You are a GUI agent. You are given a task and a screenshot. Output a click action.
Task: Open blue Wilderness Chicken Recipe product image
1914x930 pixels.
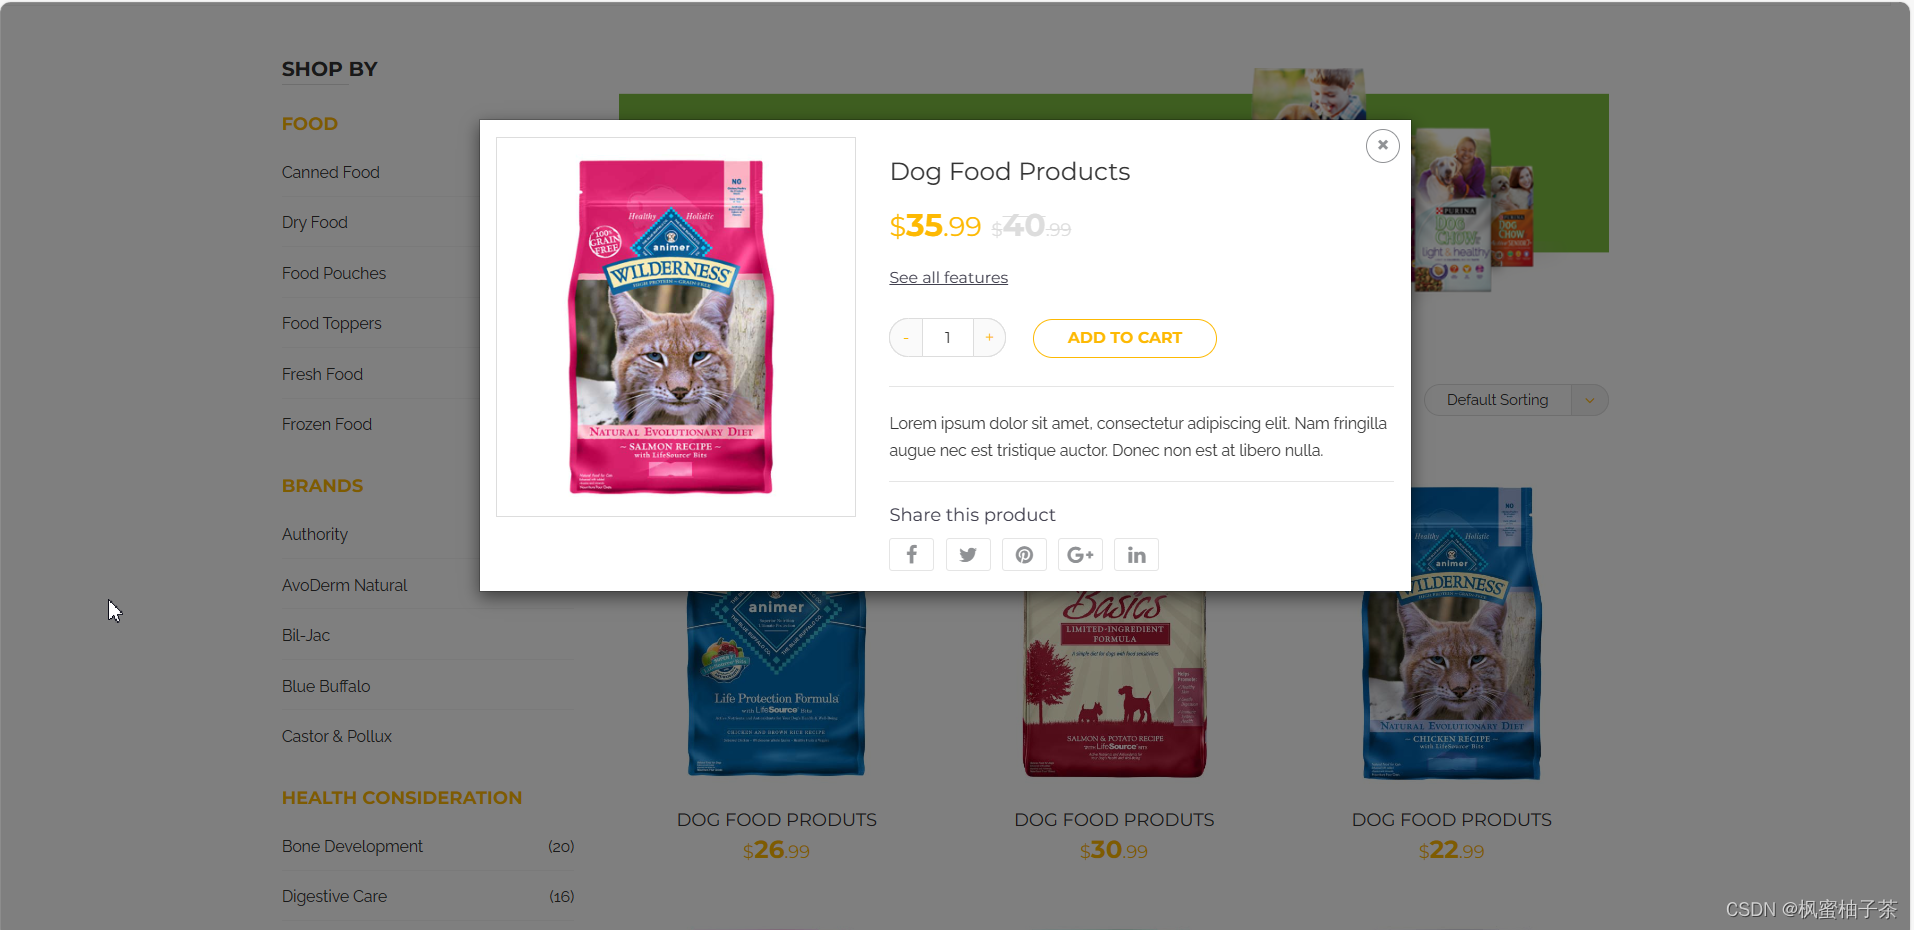[1451, 635]
